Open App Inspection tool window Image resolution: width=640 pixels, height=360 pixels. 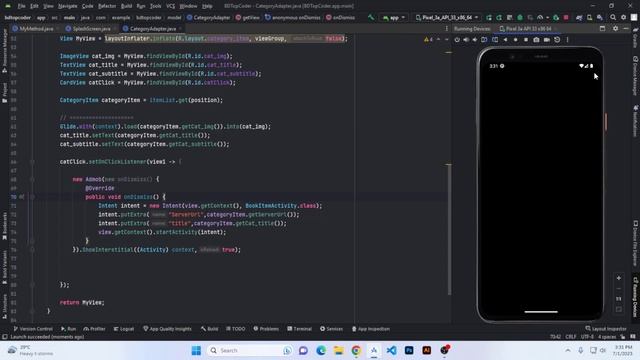371,329
